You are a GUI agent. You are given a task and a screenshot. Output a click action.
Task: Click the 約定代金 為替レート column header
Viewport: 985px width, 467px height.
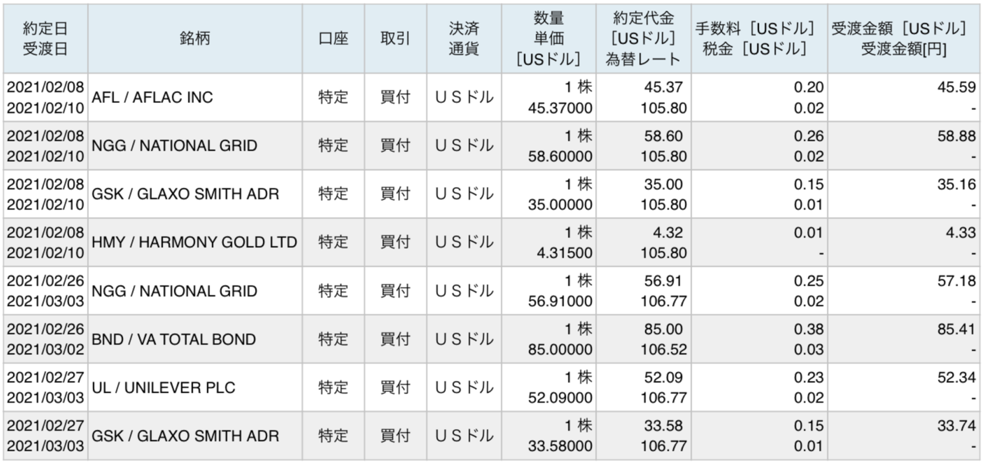(643, 39)
